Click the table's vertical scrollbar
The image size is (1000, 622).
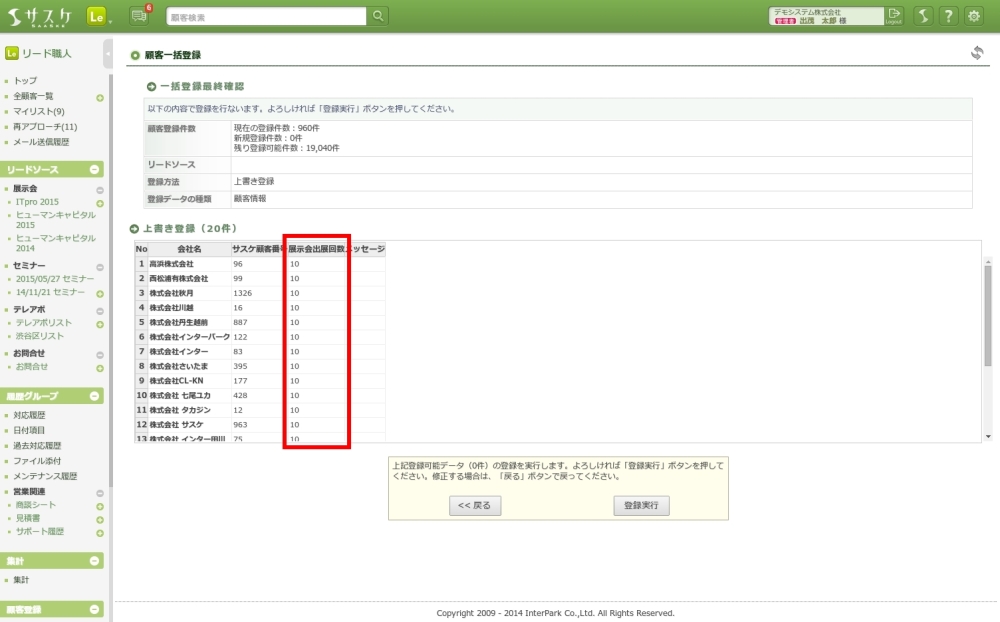(x=988, y=320)
